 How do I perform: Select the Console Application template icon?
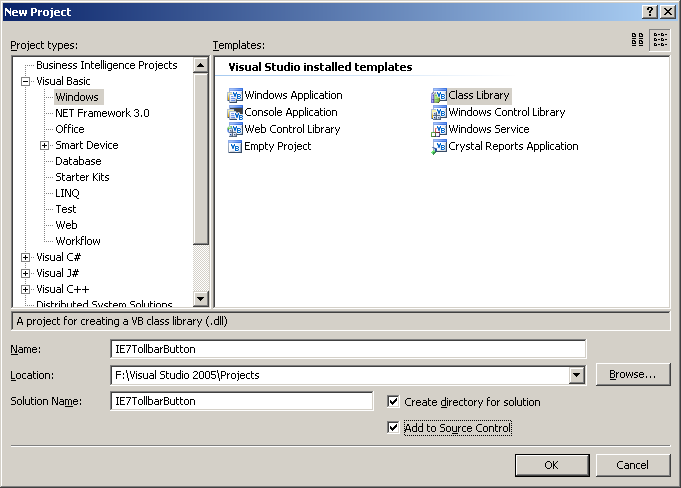point(235,112)
